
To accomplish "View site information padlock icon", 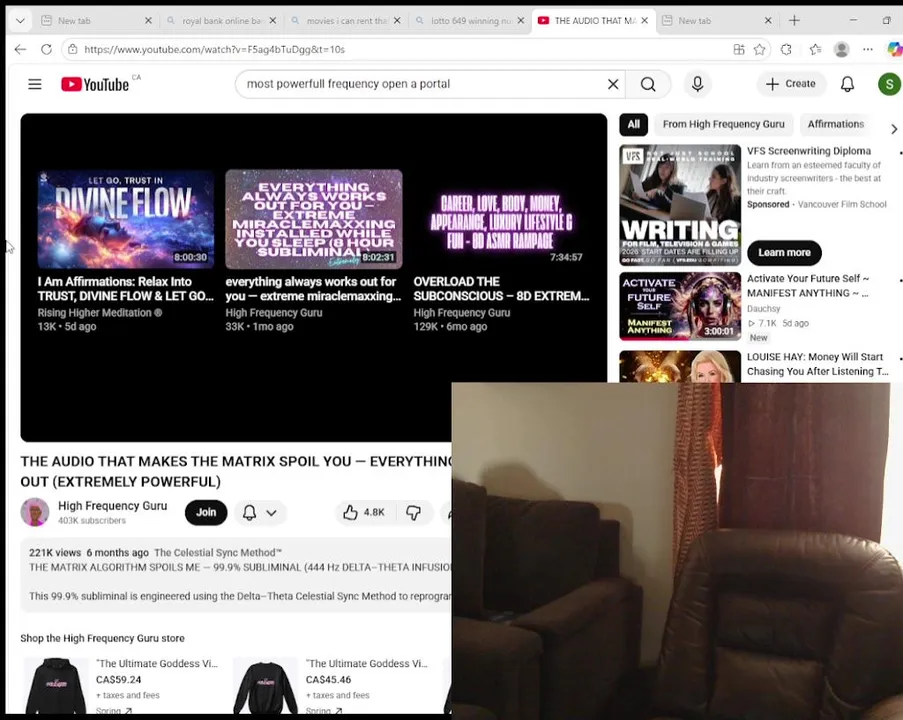I will pos(73,50).
